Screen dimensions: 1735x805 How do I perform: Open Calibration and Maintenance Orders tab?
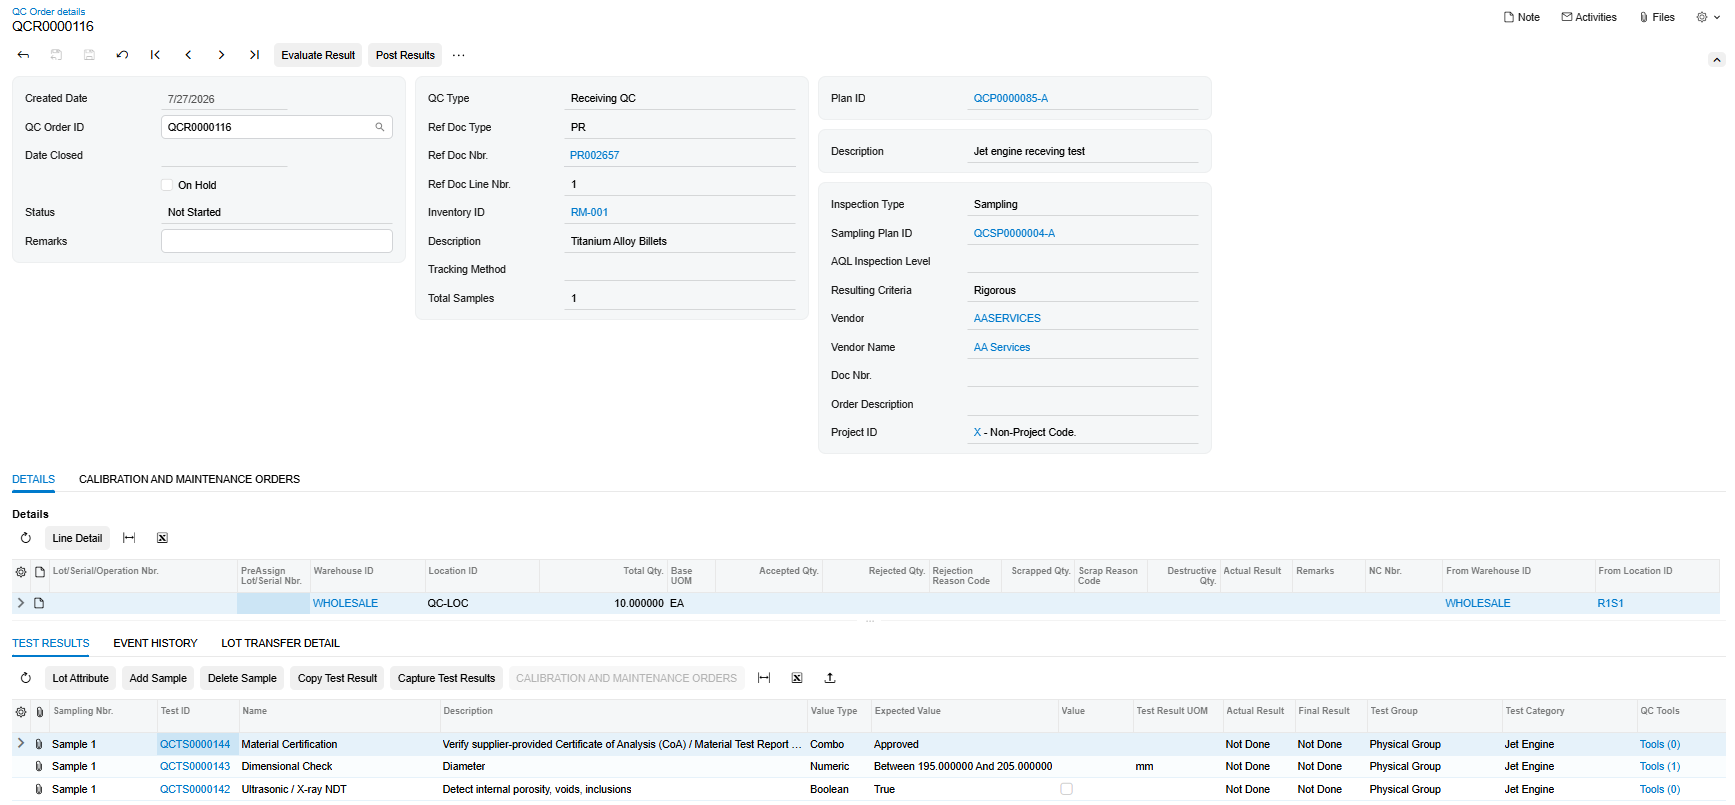(189, 479)
